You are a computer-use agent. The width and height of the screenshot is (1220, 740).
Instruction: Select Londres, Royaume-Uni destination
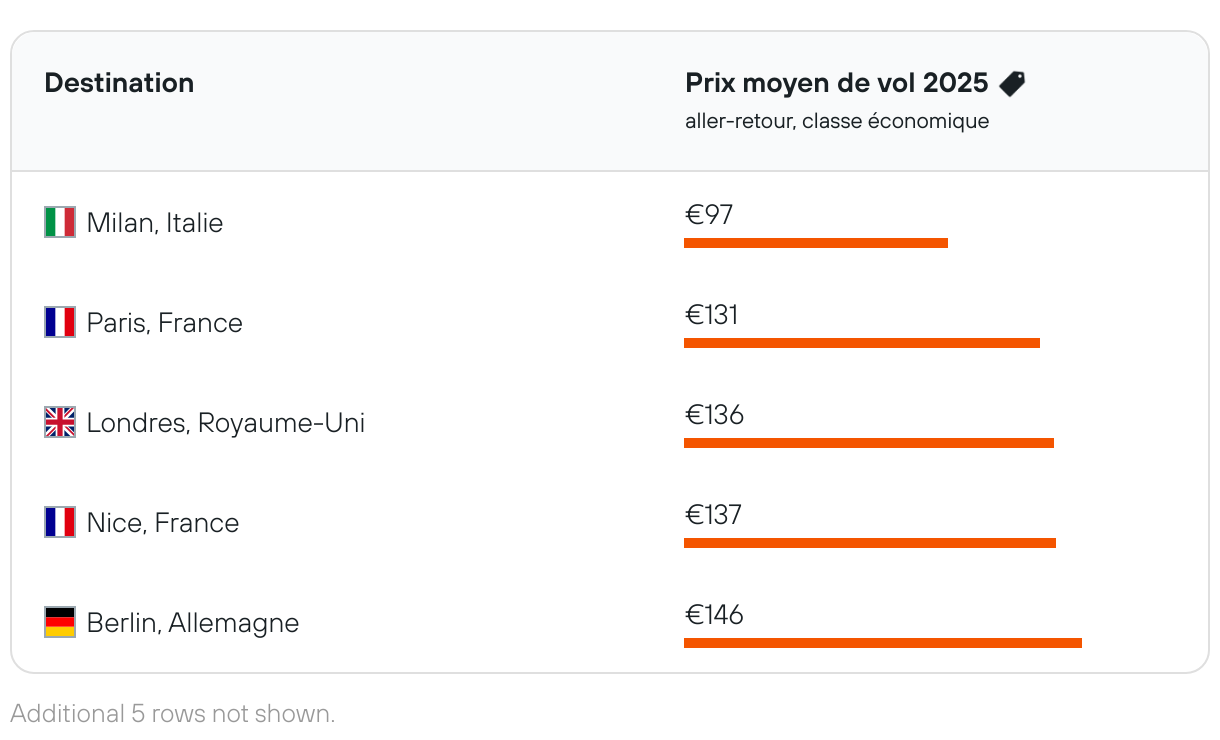click(x=226, y=423)
